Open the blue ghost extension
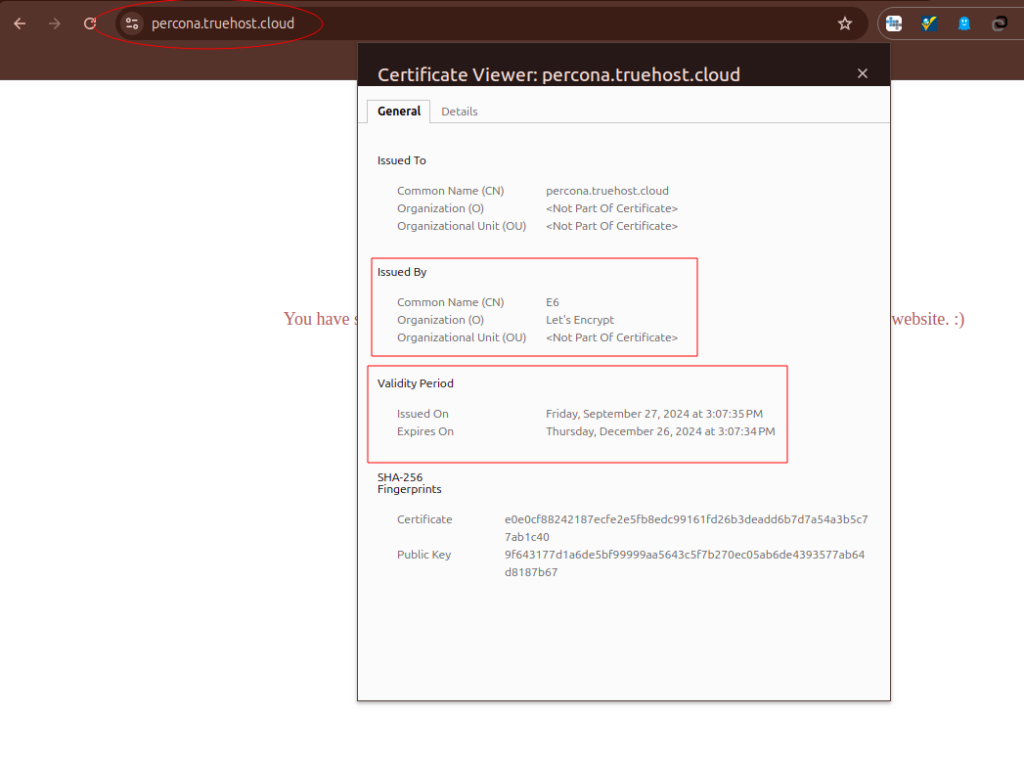The height and width of the screenshot is (761, 1024). coord(964,24)
